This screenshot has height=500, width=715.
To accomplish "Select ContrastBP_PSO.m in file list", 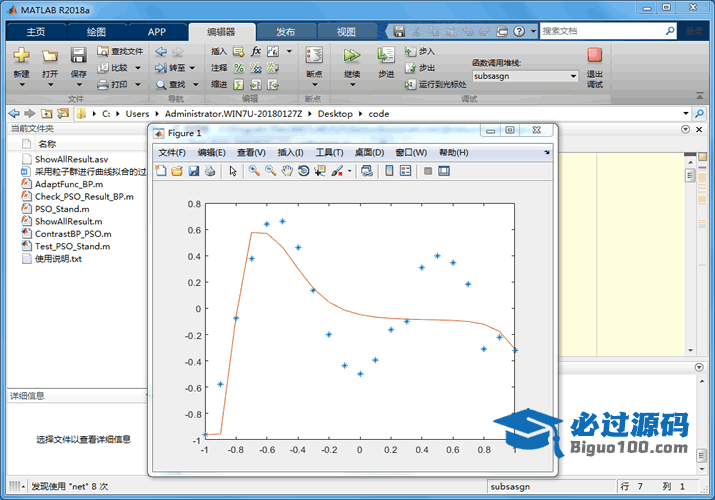I will point(73,234).
